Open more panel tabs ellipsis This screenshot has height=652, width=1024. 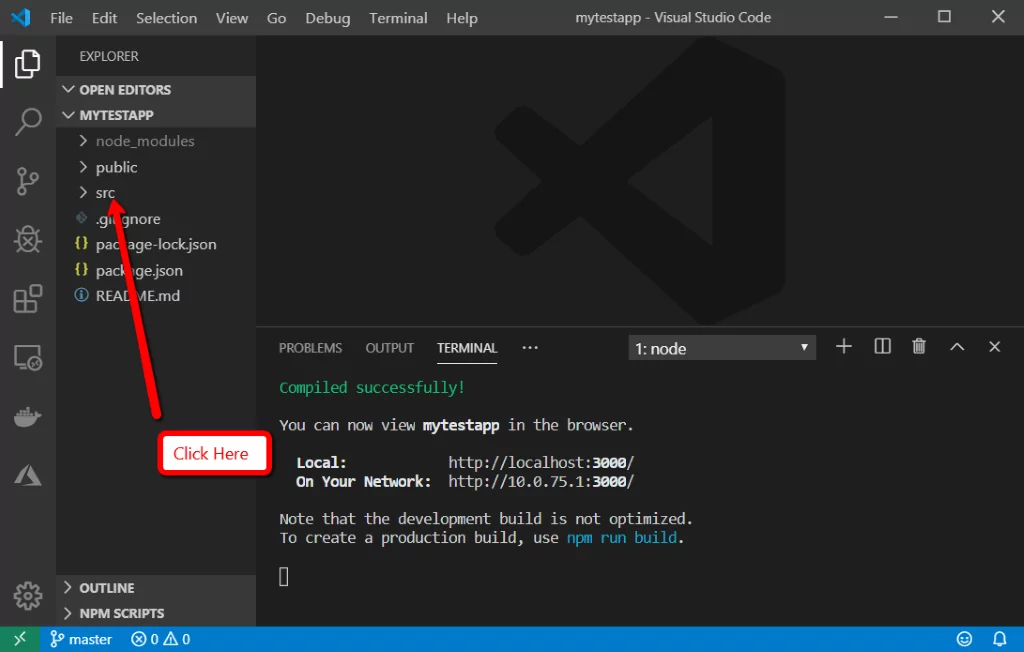530,348
